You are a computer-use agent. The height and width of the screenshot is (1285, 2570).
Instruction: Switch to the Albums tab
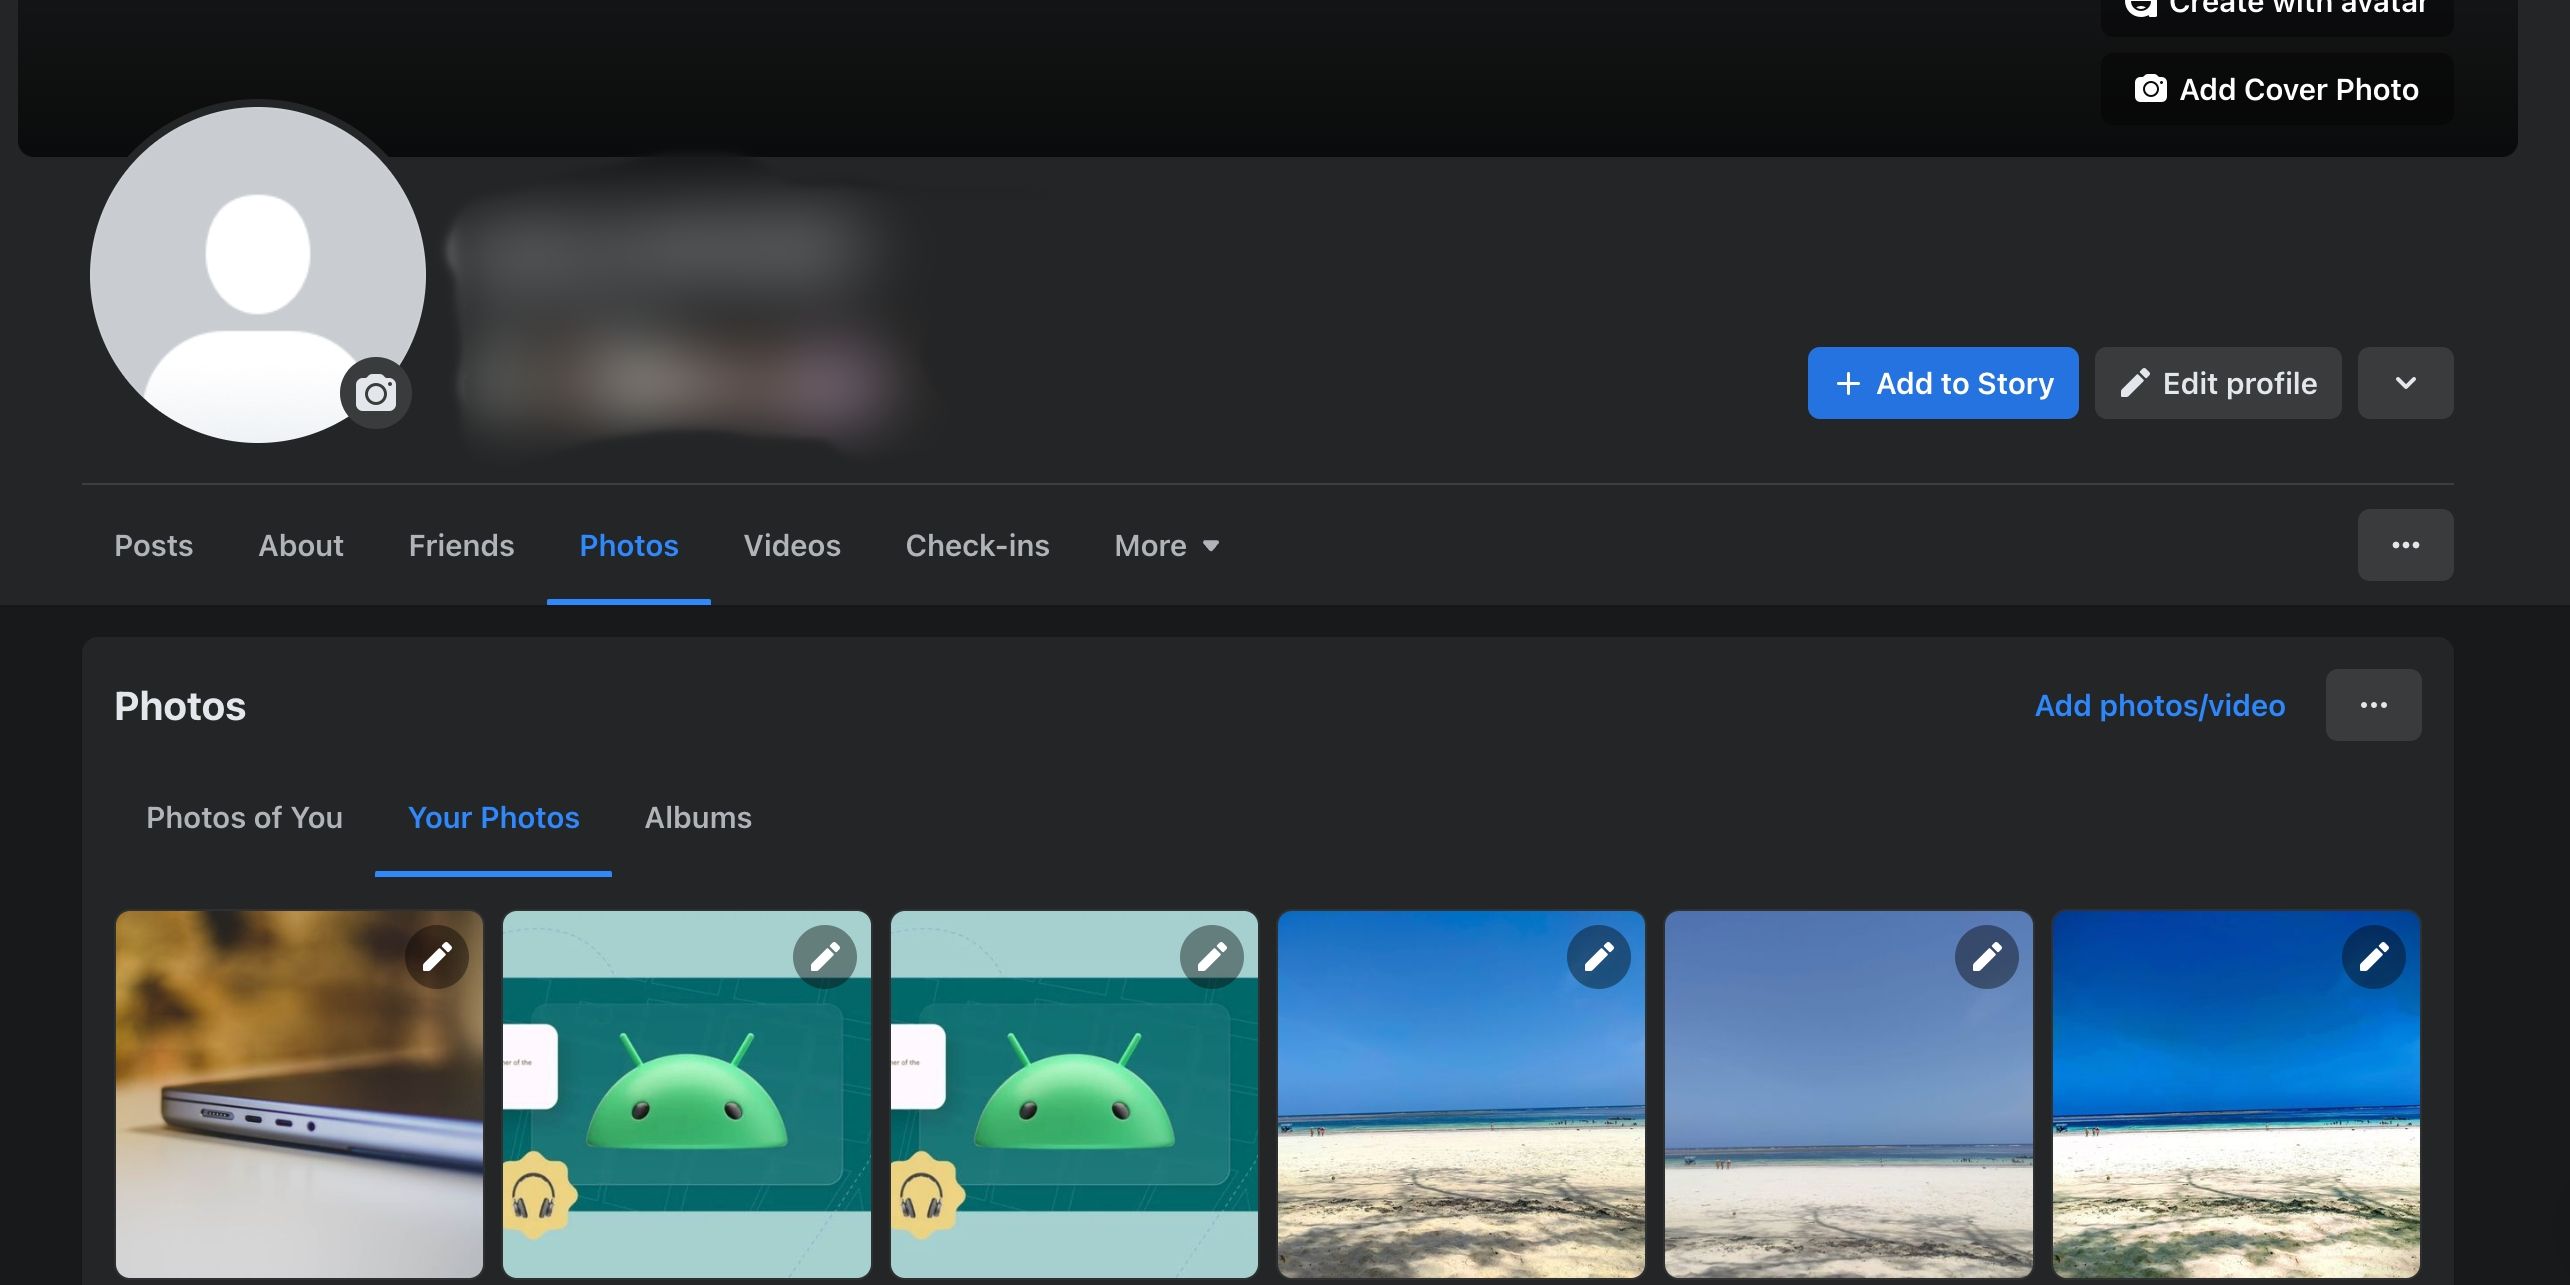(698, 818)
